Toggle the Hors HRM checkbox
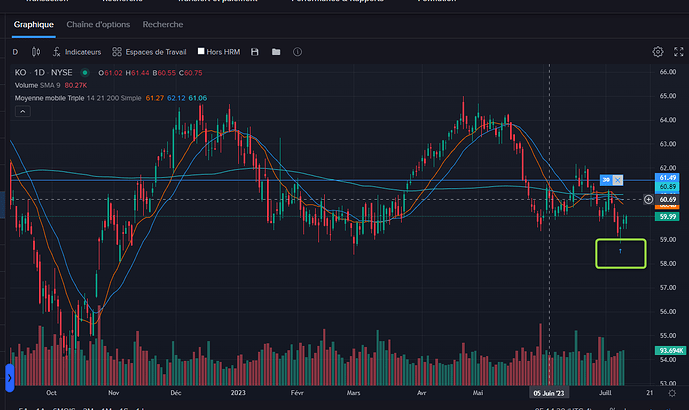Image resolution: width=689 pixels, height=410 pixels. (x=201, y=51)
